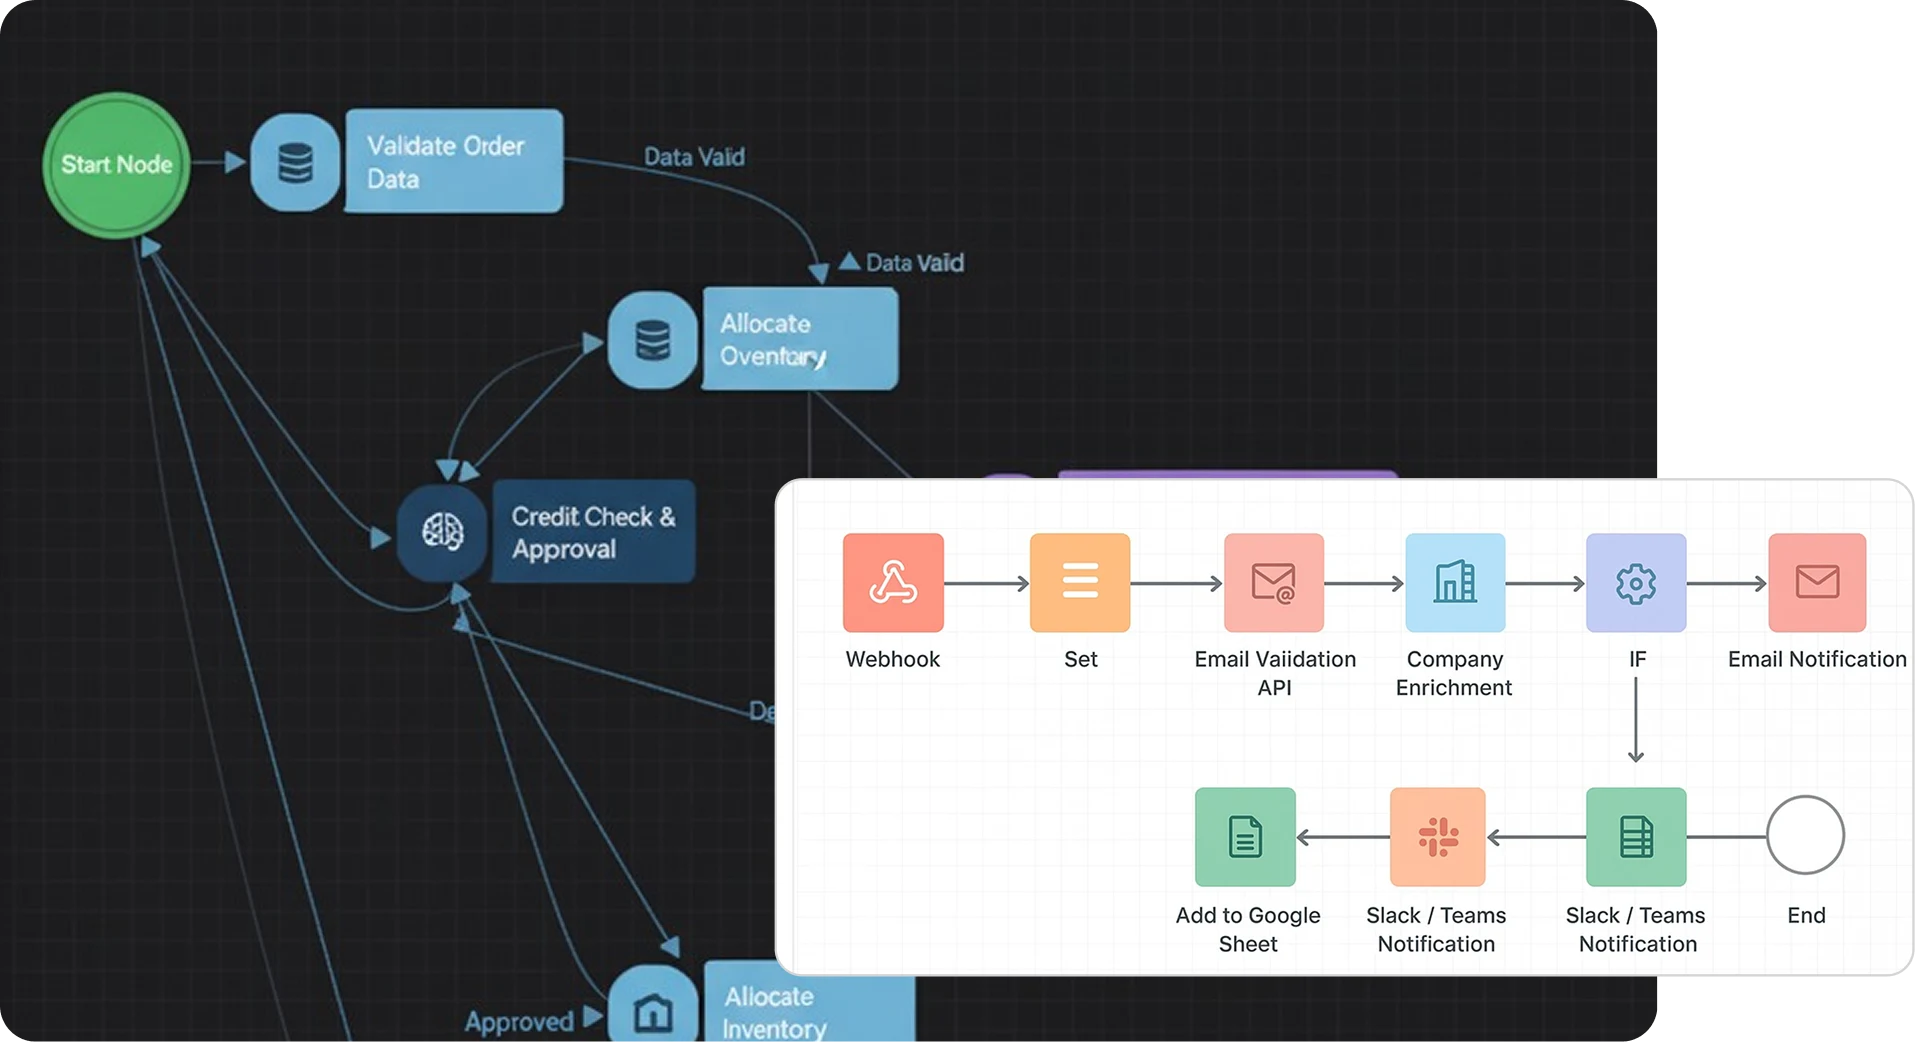
Task: Click the Approved edge label
Action: coord(519,1021)
